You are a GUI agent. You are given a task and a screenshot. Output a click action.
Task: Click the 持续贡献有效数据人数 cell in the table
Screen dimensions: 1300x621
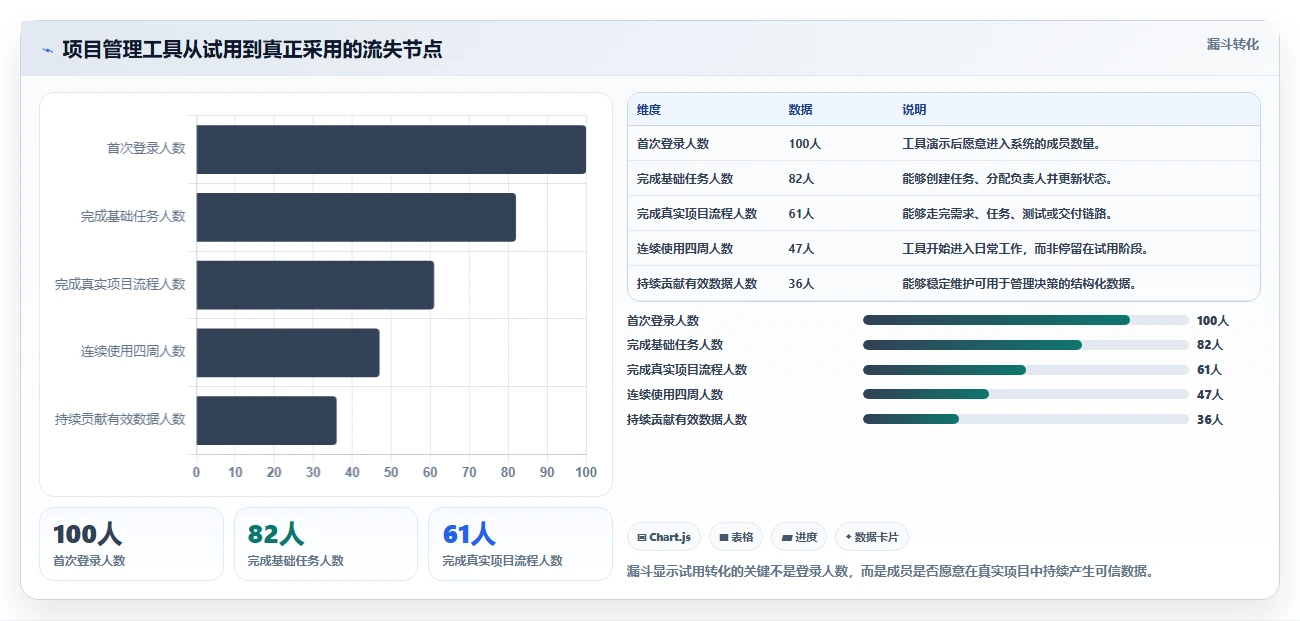697,284
